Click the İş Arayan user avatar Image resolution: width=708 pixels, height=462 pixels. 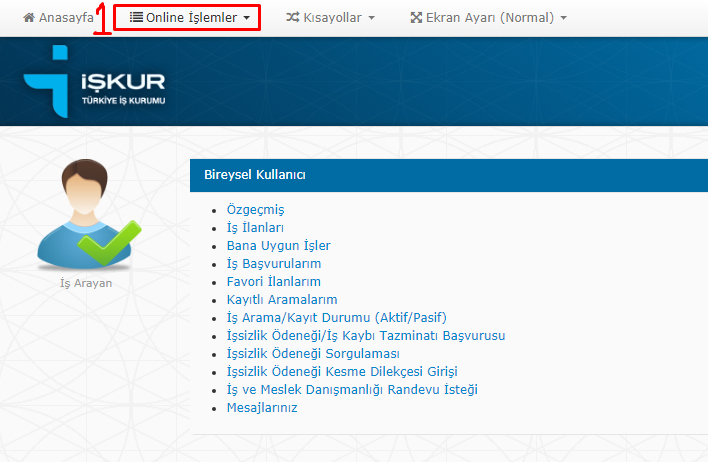click(89, 214)
